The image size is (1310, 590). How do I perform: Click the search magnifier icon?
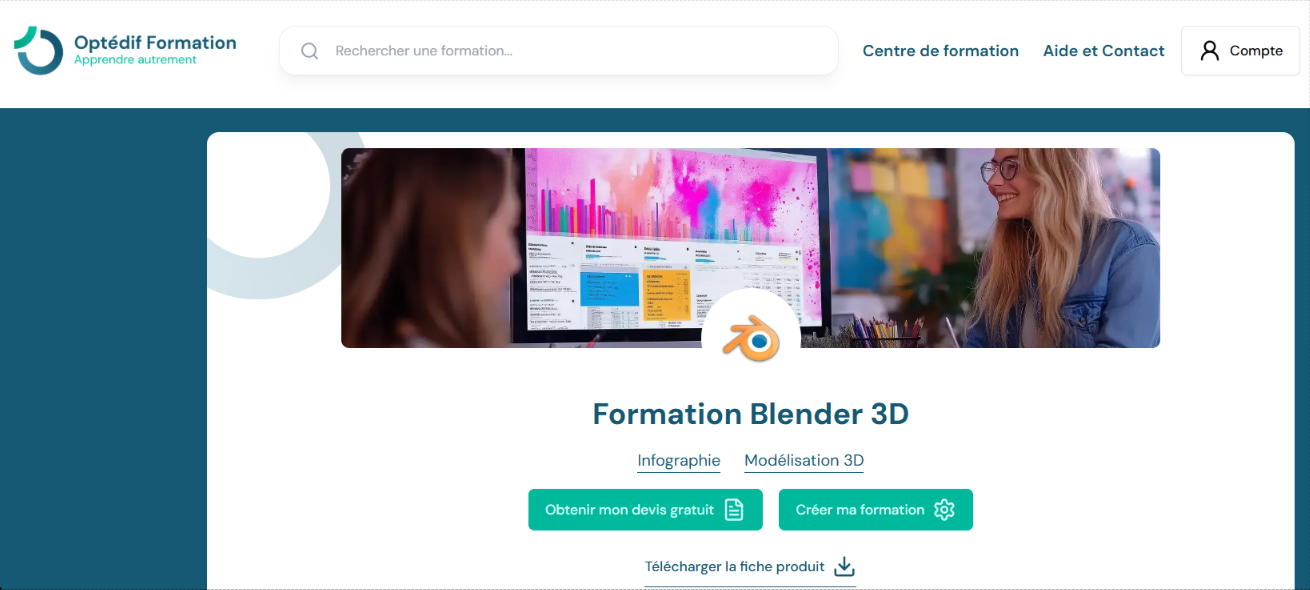(x=309, y=50)
